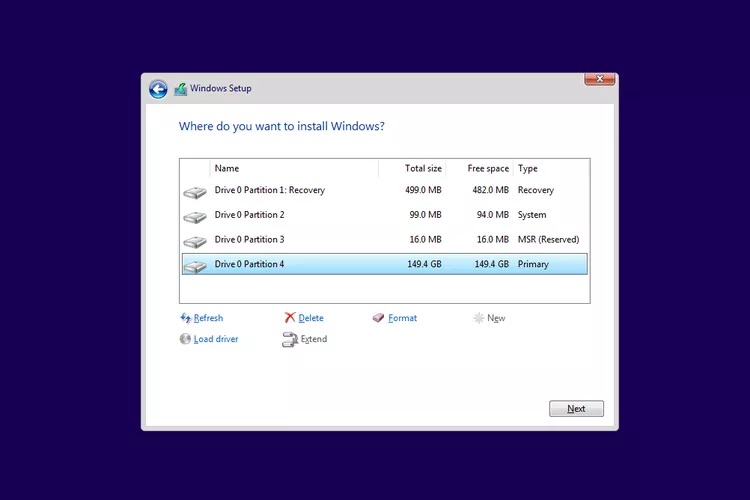Click the New partition star icon
The image size is (750, 500).
tap(479, 318)
